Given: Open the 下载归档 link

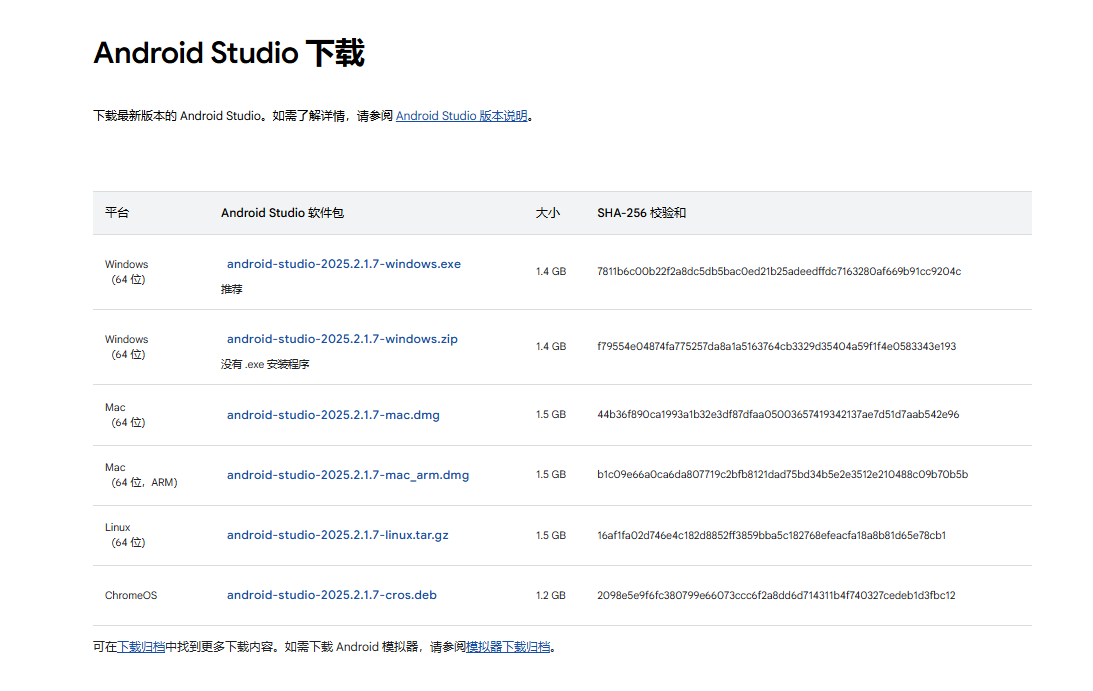Looking at the screenshot, I should coord(141,647).
